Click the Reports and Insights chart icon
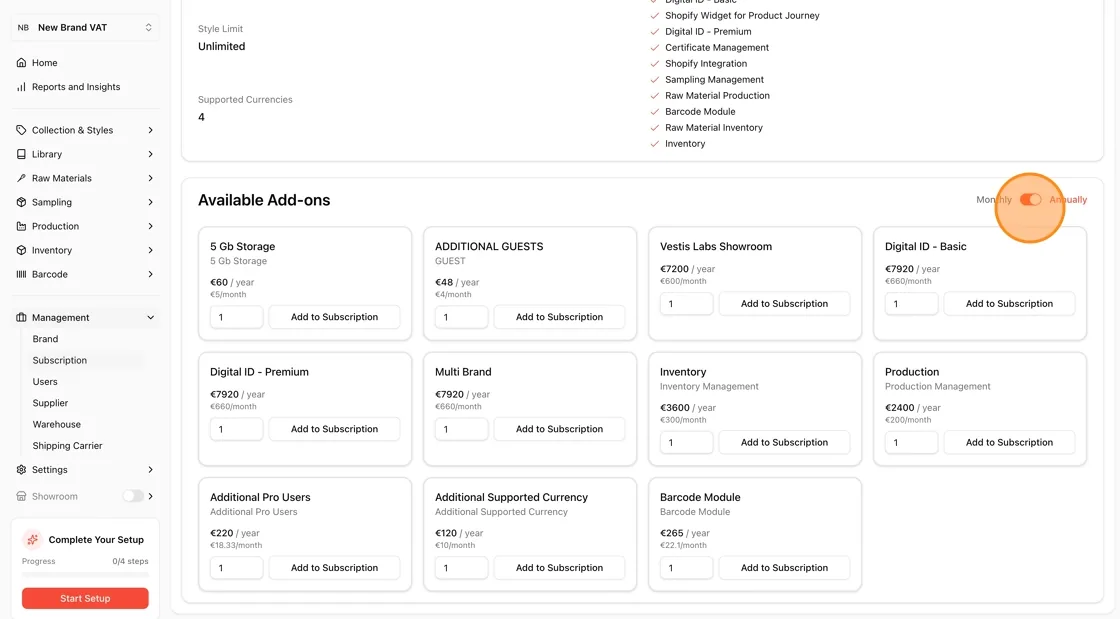 pos(21,87)
